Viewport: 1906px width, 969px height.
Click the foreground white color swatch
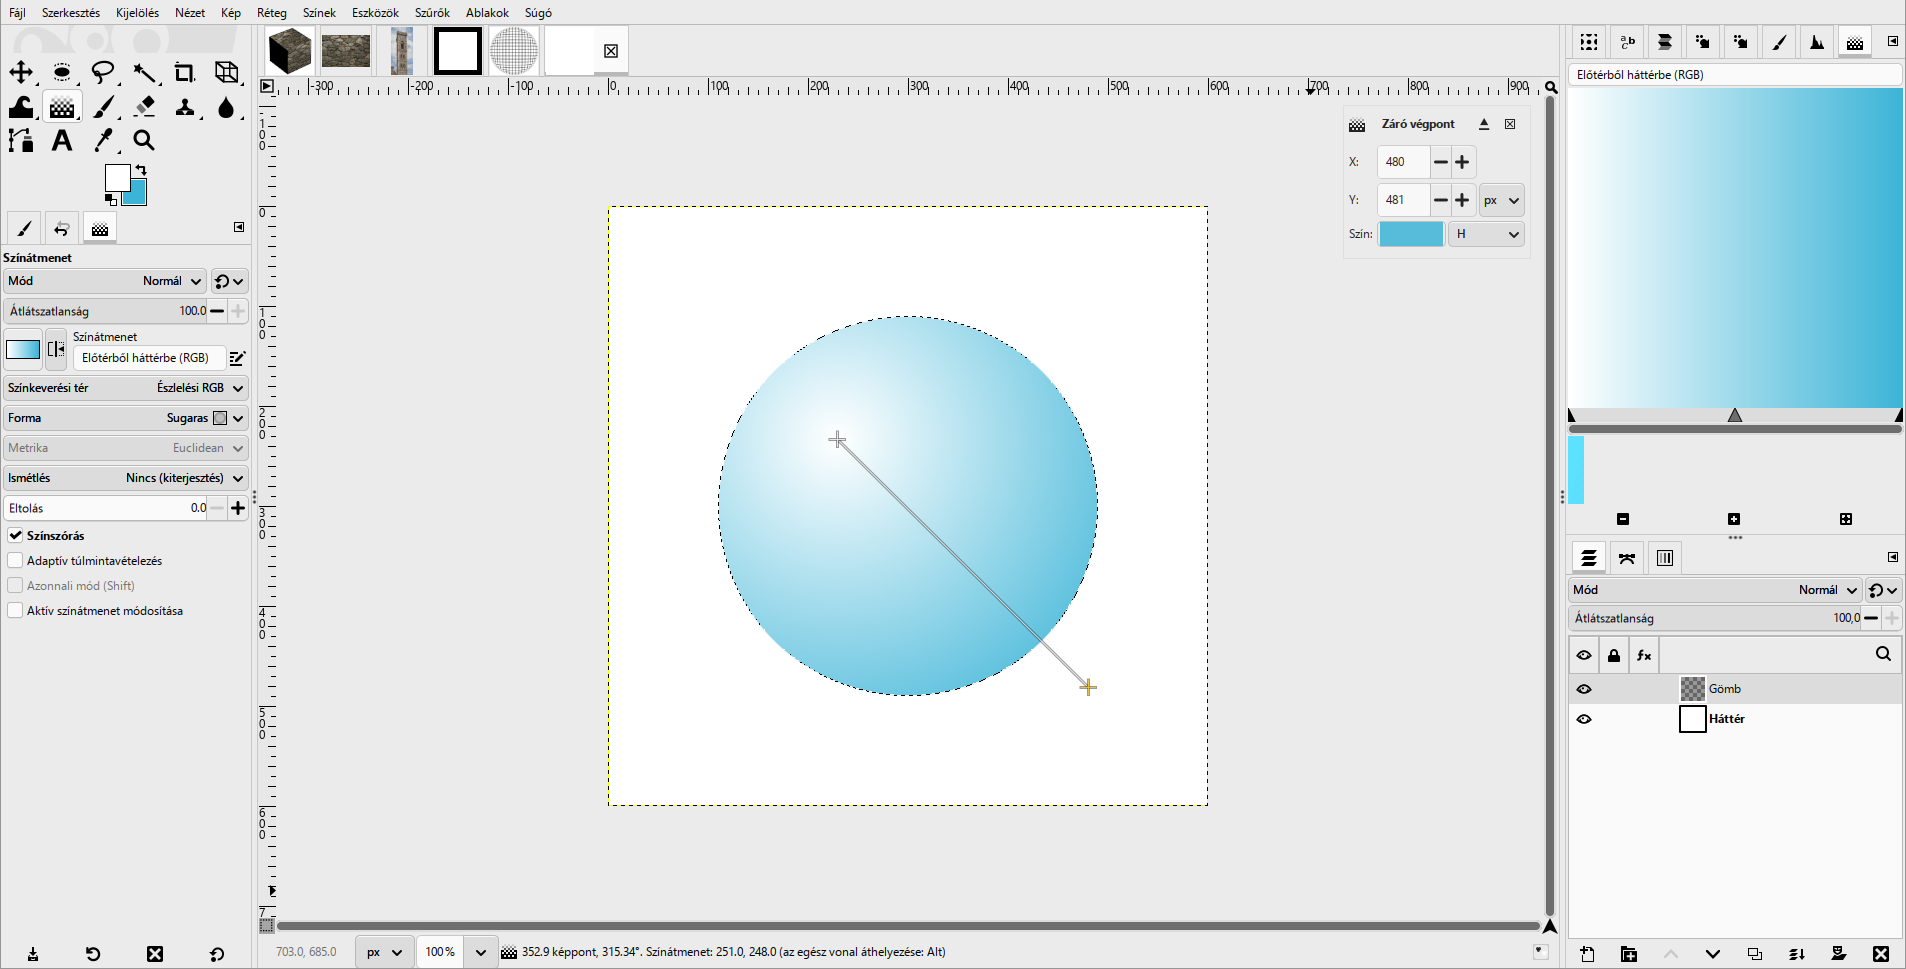click(117, 177)
